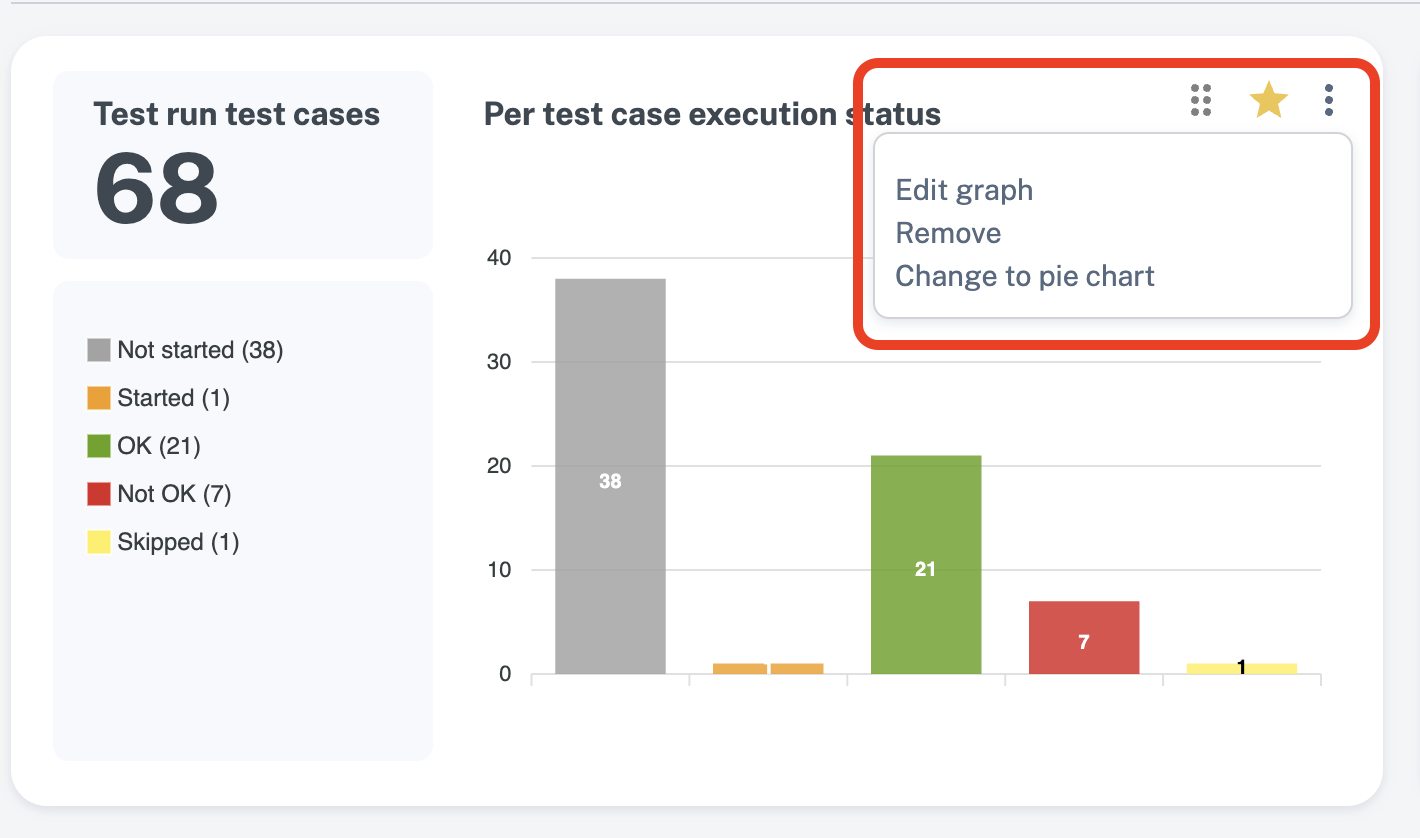The width and height of the screenshot is (1420, 838).
Task: Click the Test run test cases 68 counter
Action: pos(243,165)
